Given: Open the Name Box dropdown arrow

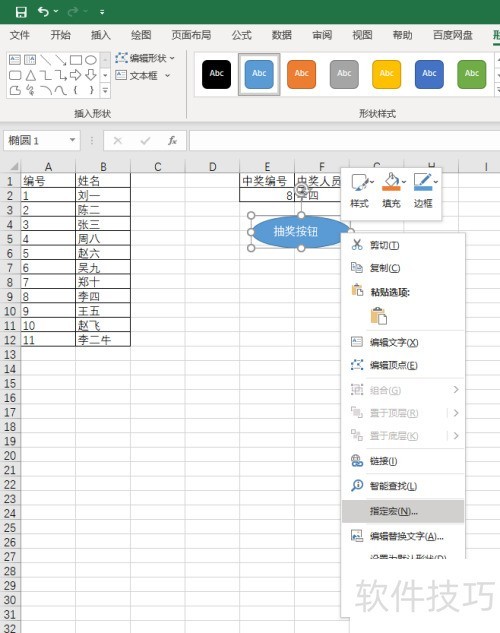Looking at the screenshot, I should (73, 140).
